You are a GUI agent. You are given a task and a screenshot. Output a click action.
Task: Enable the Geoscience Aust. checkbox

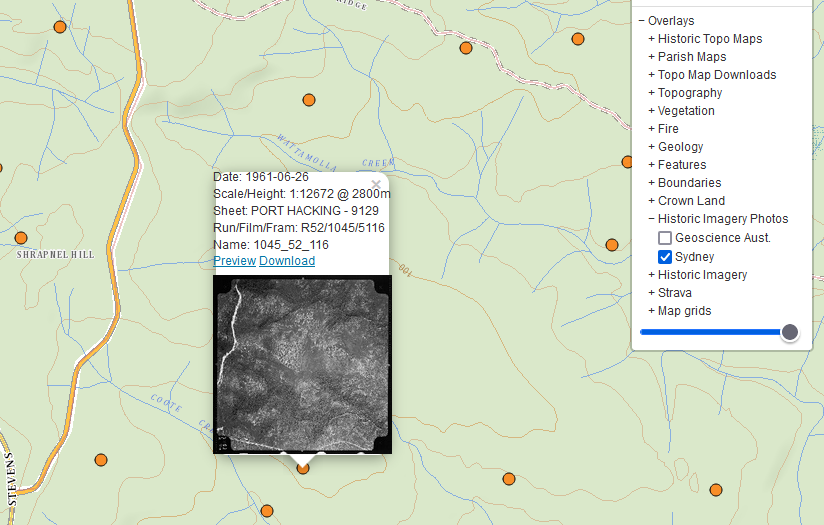[665, 238]
